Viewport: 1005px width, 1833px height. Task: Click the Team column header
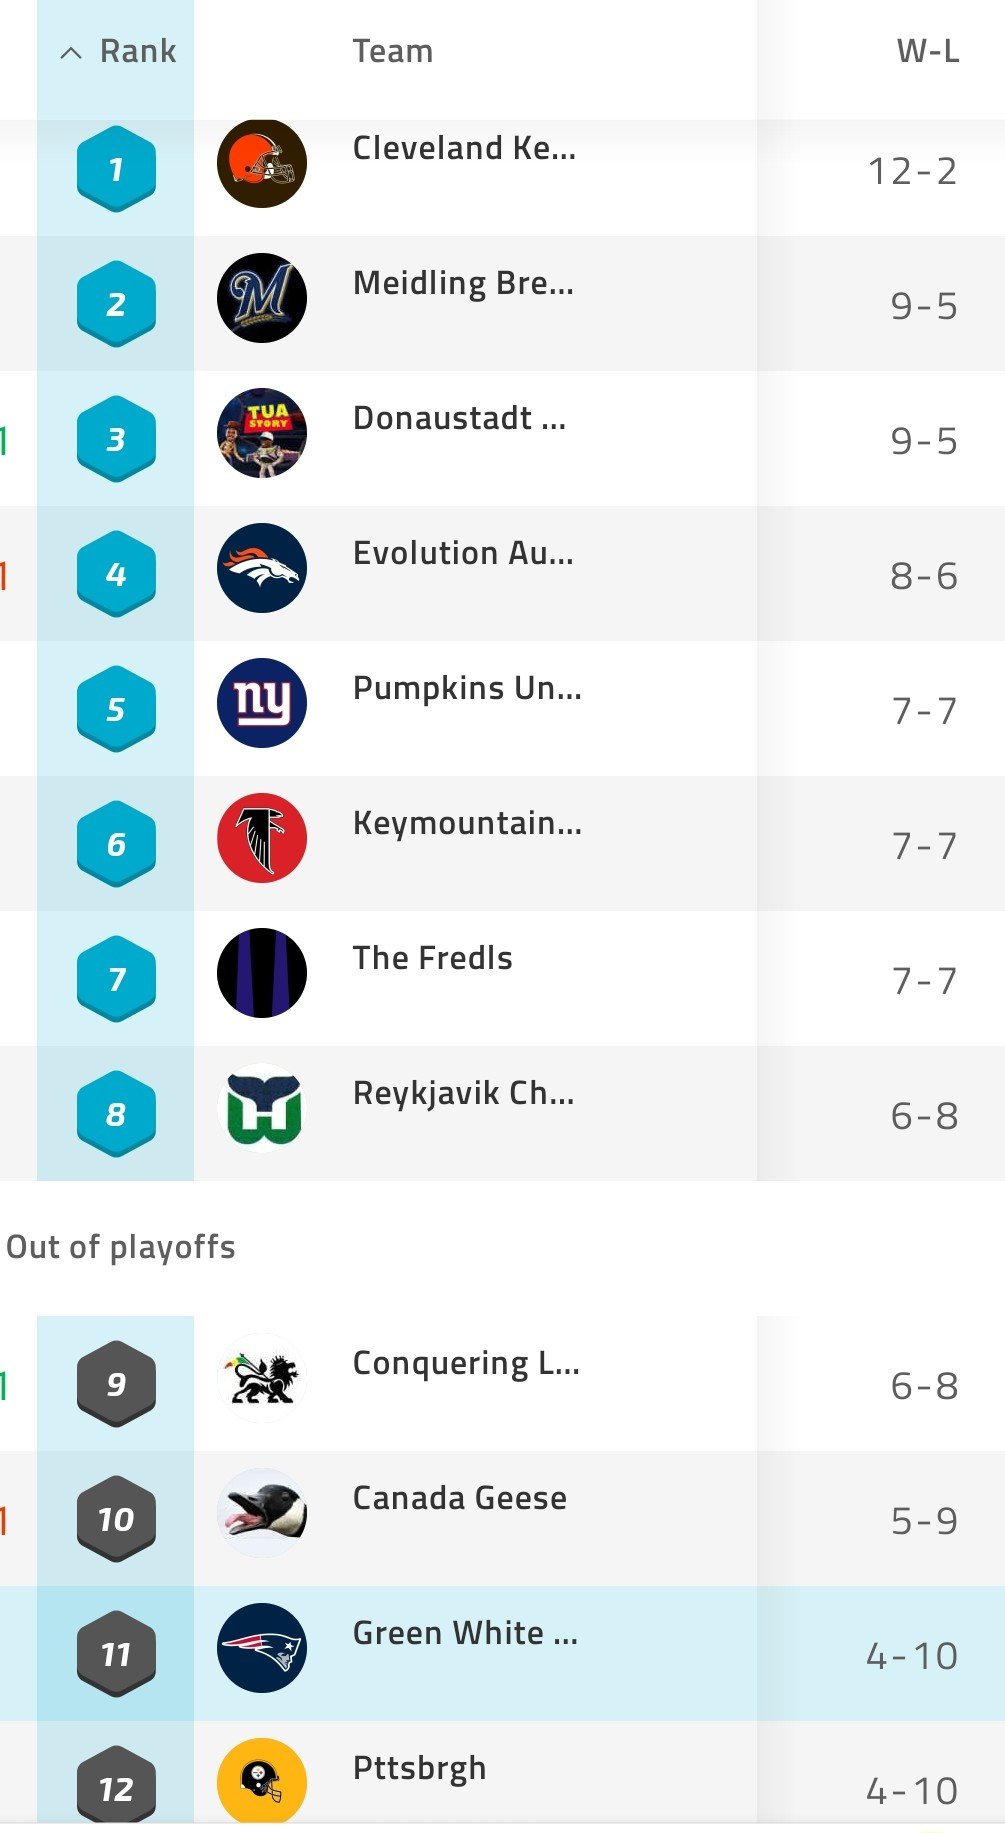point(393,51)
